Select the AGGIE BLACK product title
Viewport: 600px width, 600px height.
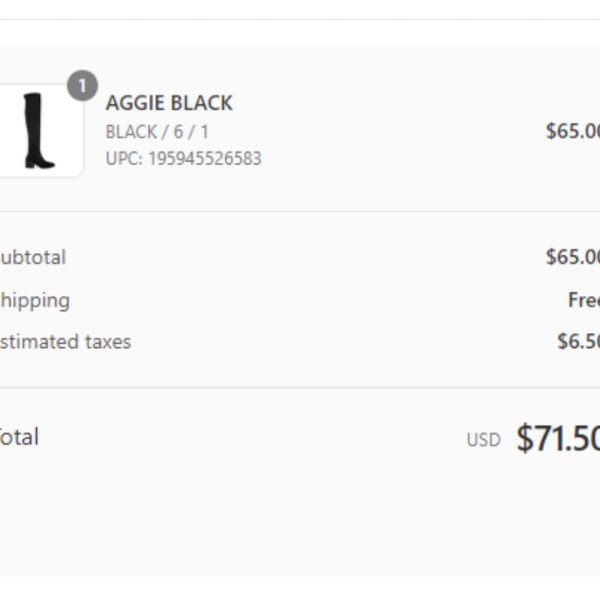169,103
